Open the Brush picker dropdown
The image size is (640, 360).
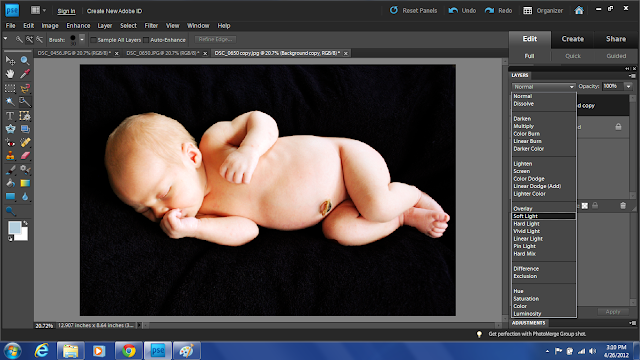tap(82, 40)
